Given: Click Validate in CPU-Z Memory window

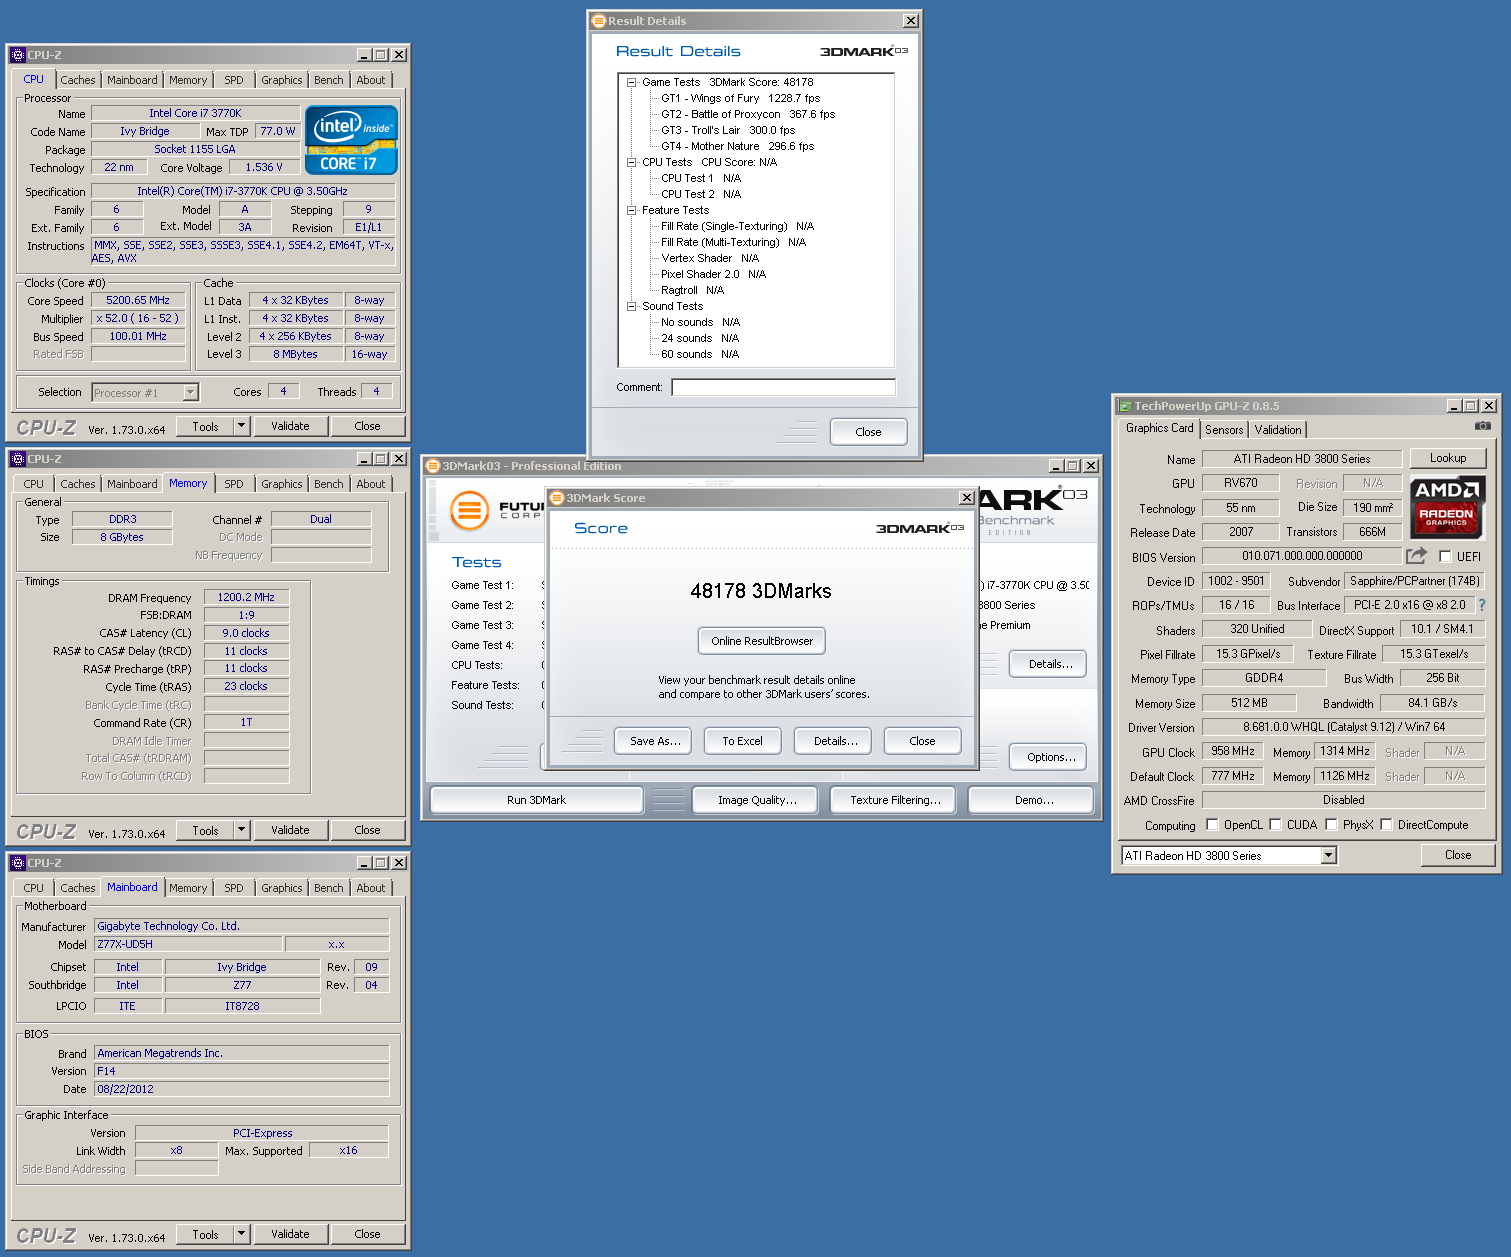Looking at the screenshot, I should click(290, 830).
